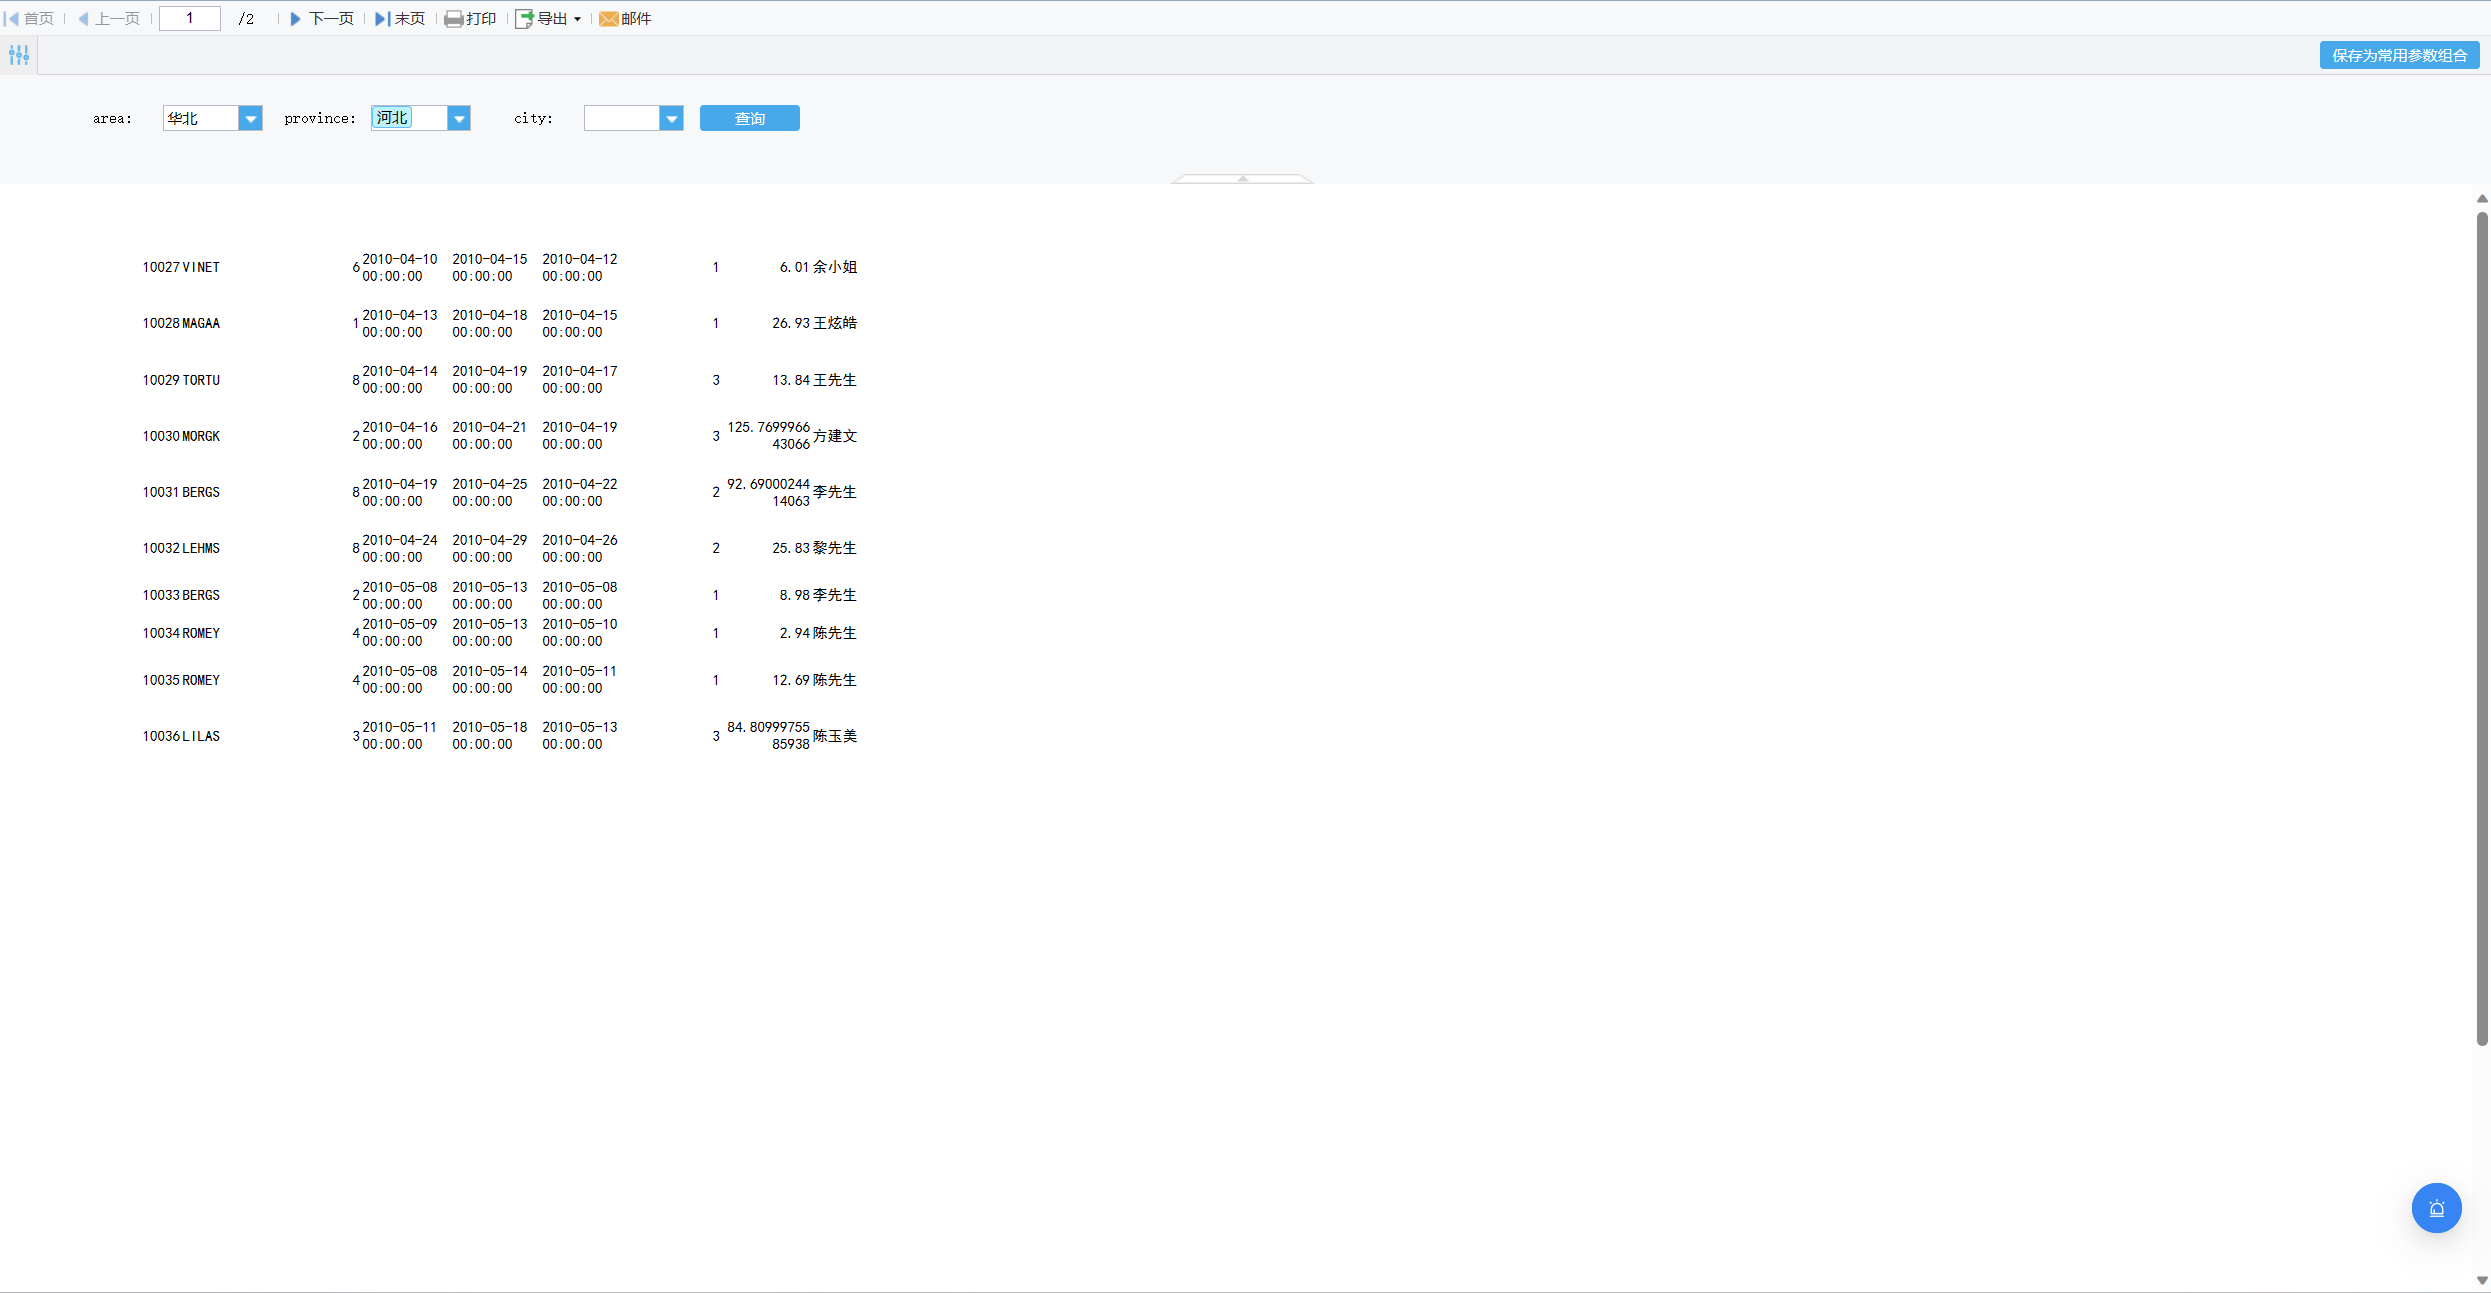Click 保存为常用参数组合 button

(2399, 55)
